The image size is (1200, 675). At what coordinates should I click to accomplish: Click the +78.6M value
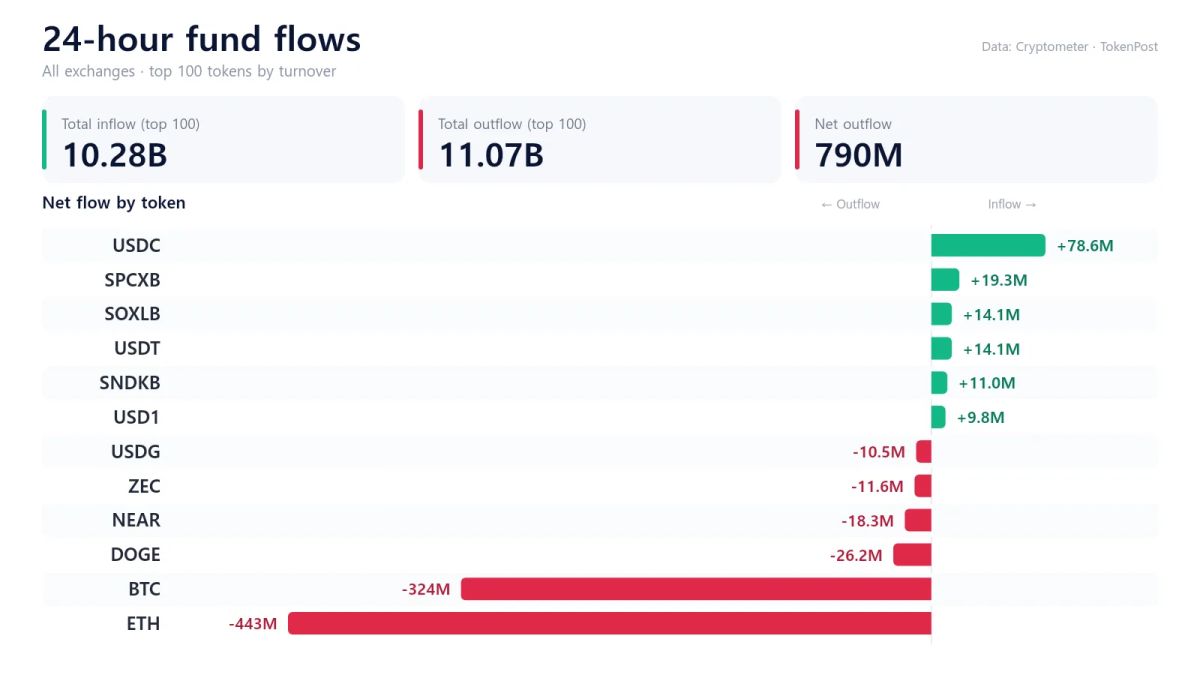(x=1085, y=246)
